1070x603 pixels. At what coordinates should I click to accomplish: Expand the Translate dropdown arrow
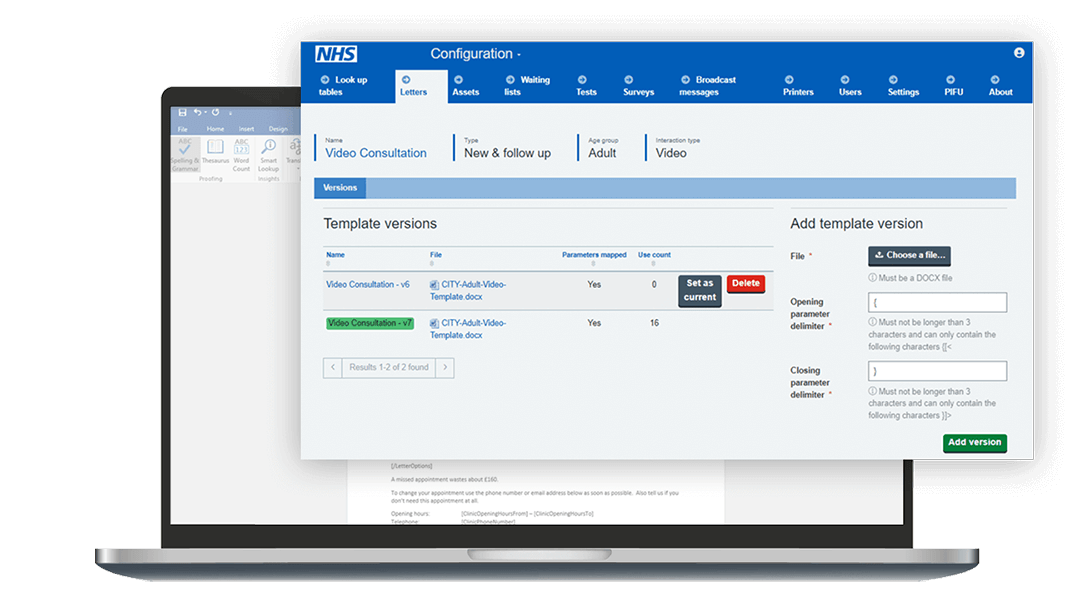pos(298,167)
